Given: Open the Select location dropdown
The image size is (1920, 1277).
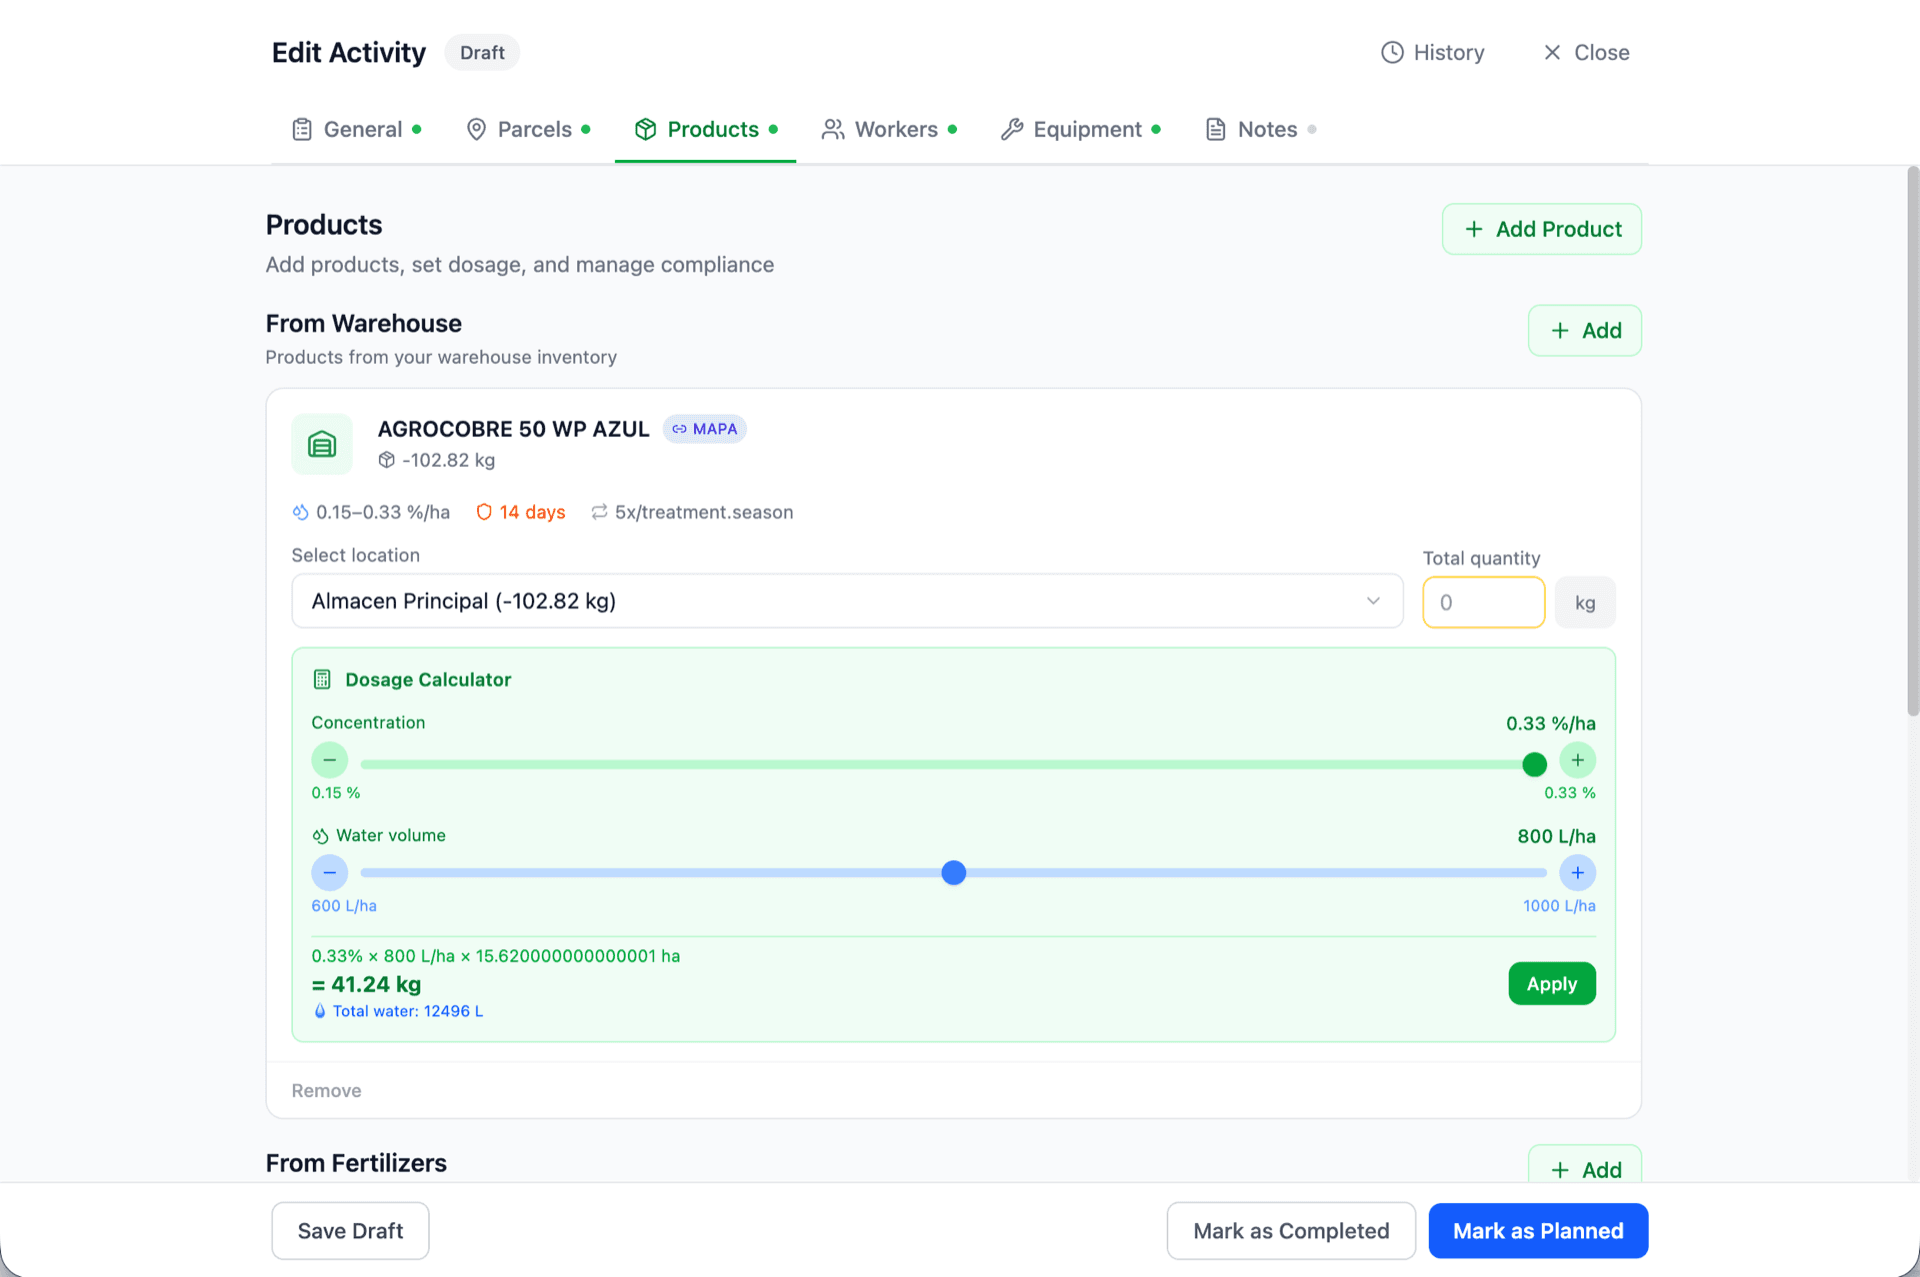Looking at the screenshot, I should coord(846,601).
